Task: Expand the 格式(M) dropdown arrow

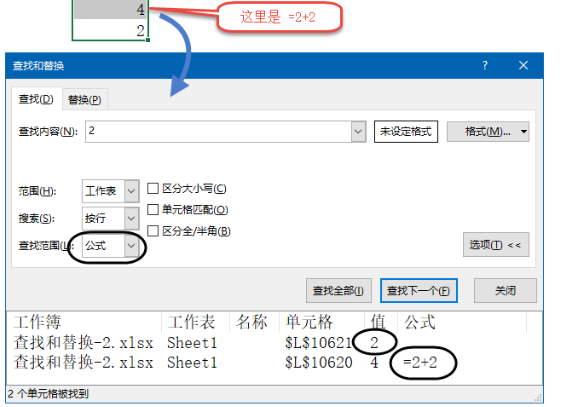Action: tap(524, 132)
